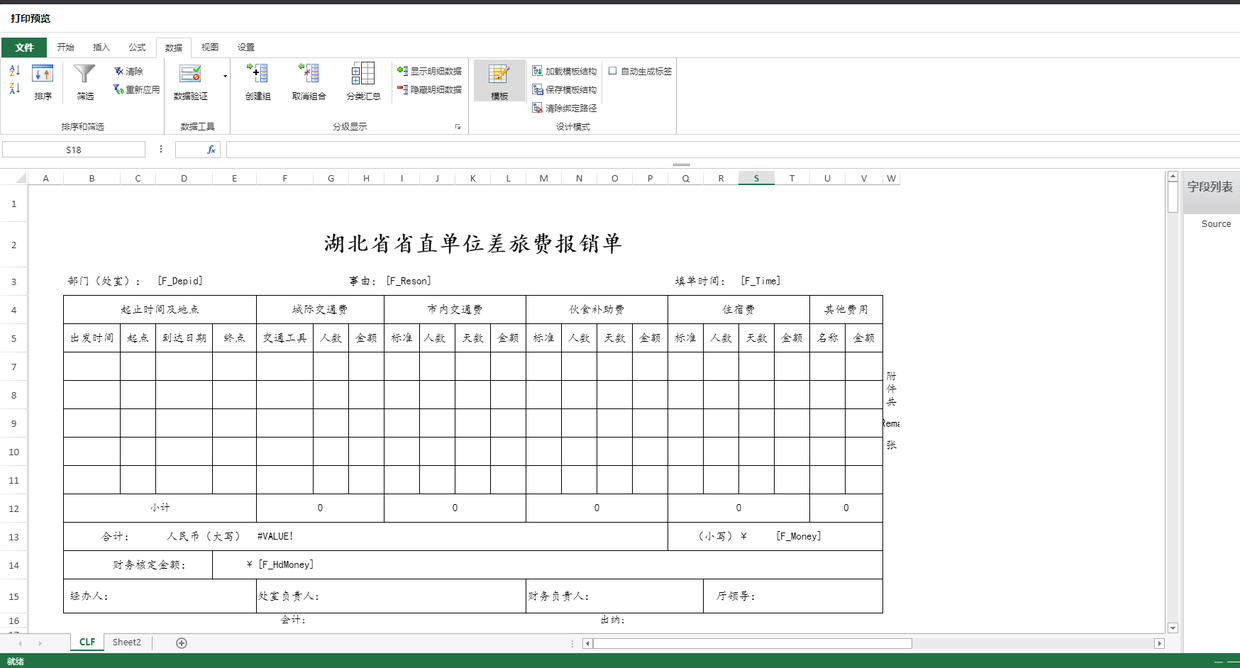Click the formula bar input

click(732, 150)
